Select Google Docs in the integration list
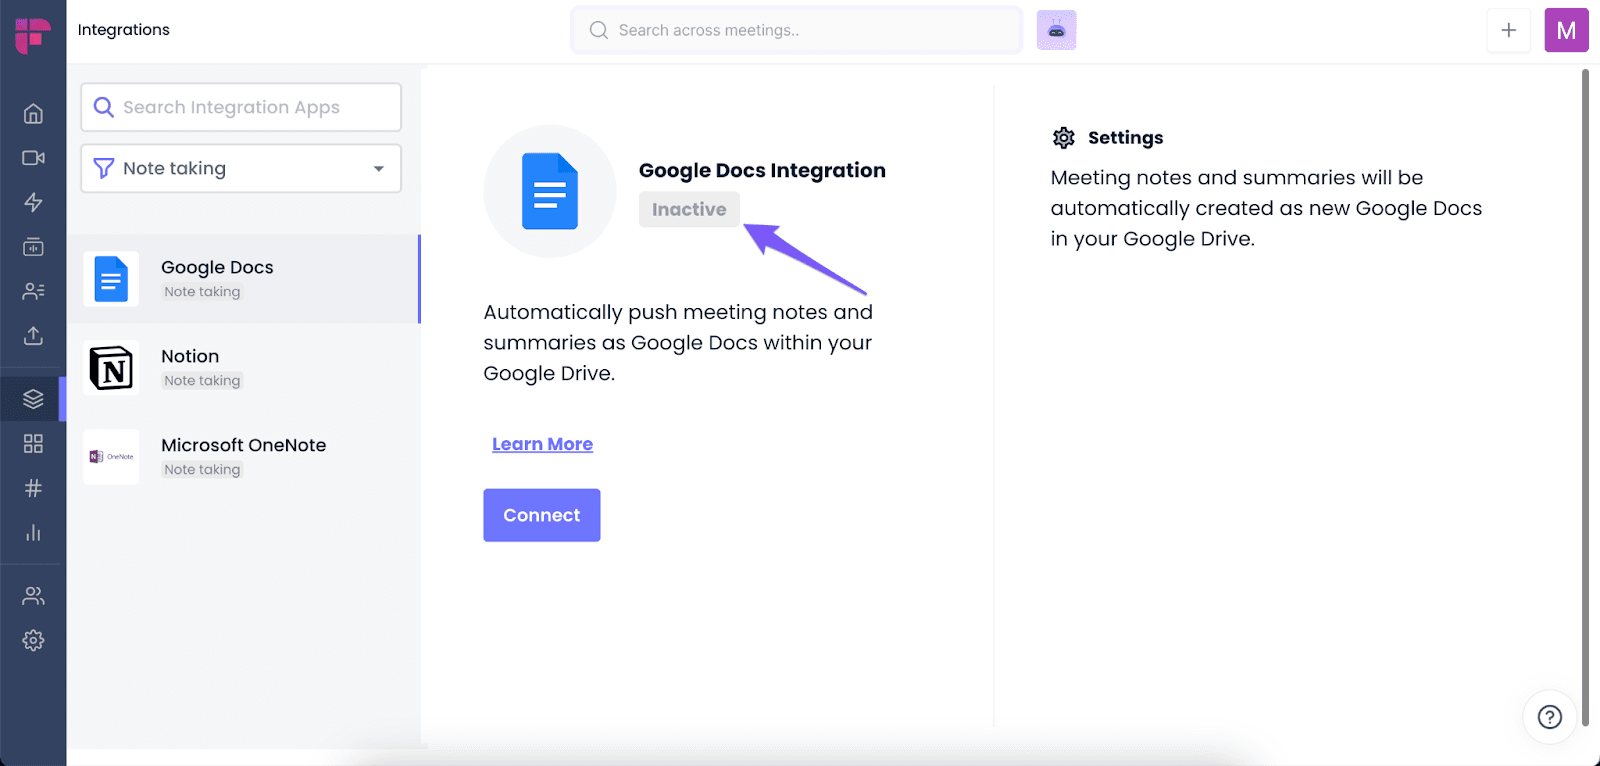Screen dimensions: 1600x766 coord(244,279)
